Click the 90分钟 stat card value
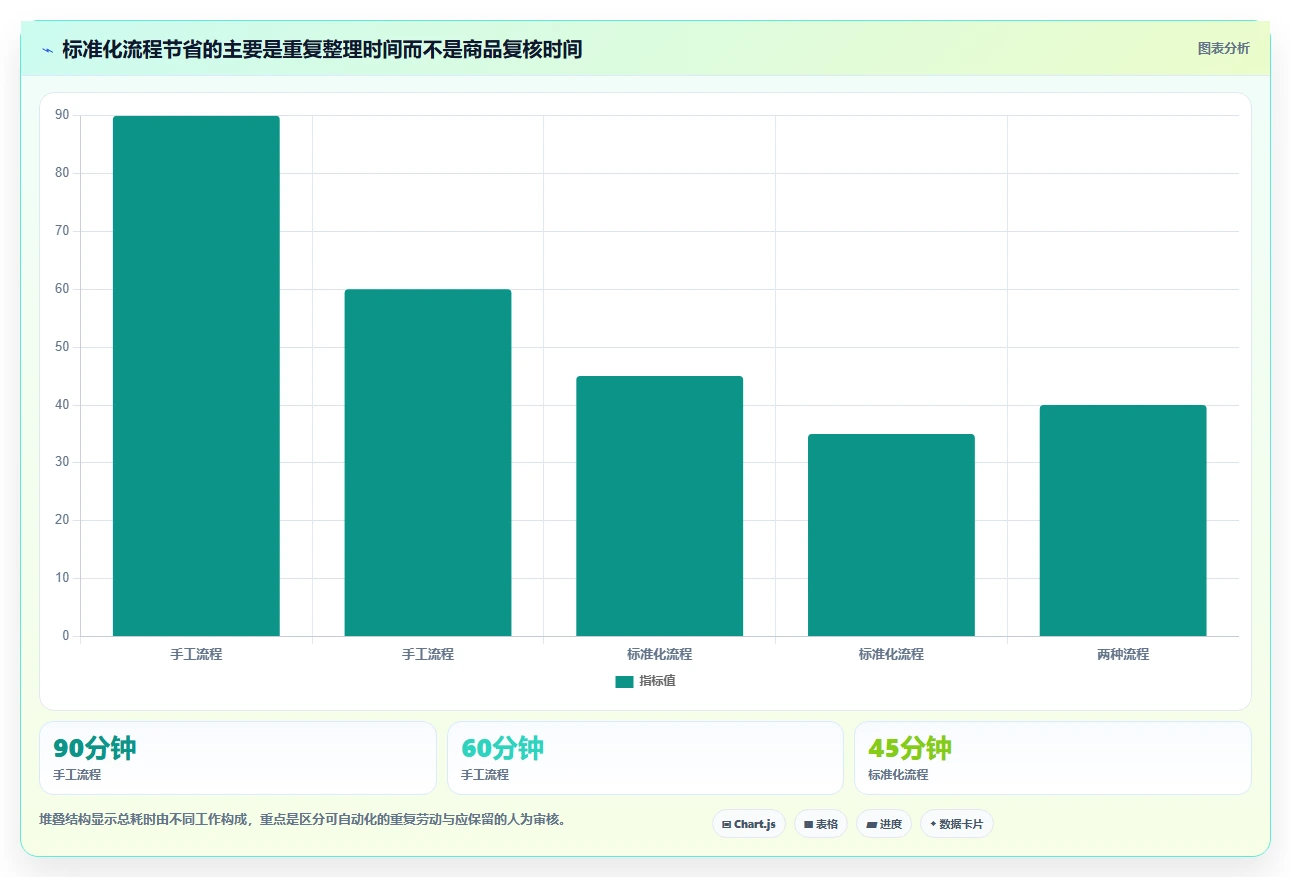Image resolution: width=1291 pixels, height=877 pixels. [95, 748]
